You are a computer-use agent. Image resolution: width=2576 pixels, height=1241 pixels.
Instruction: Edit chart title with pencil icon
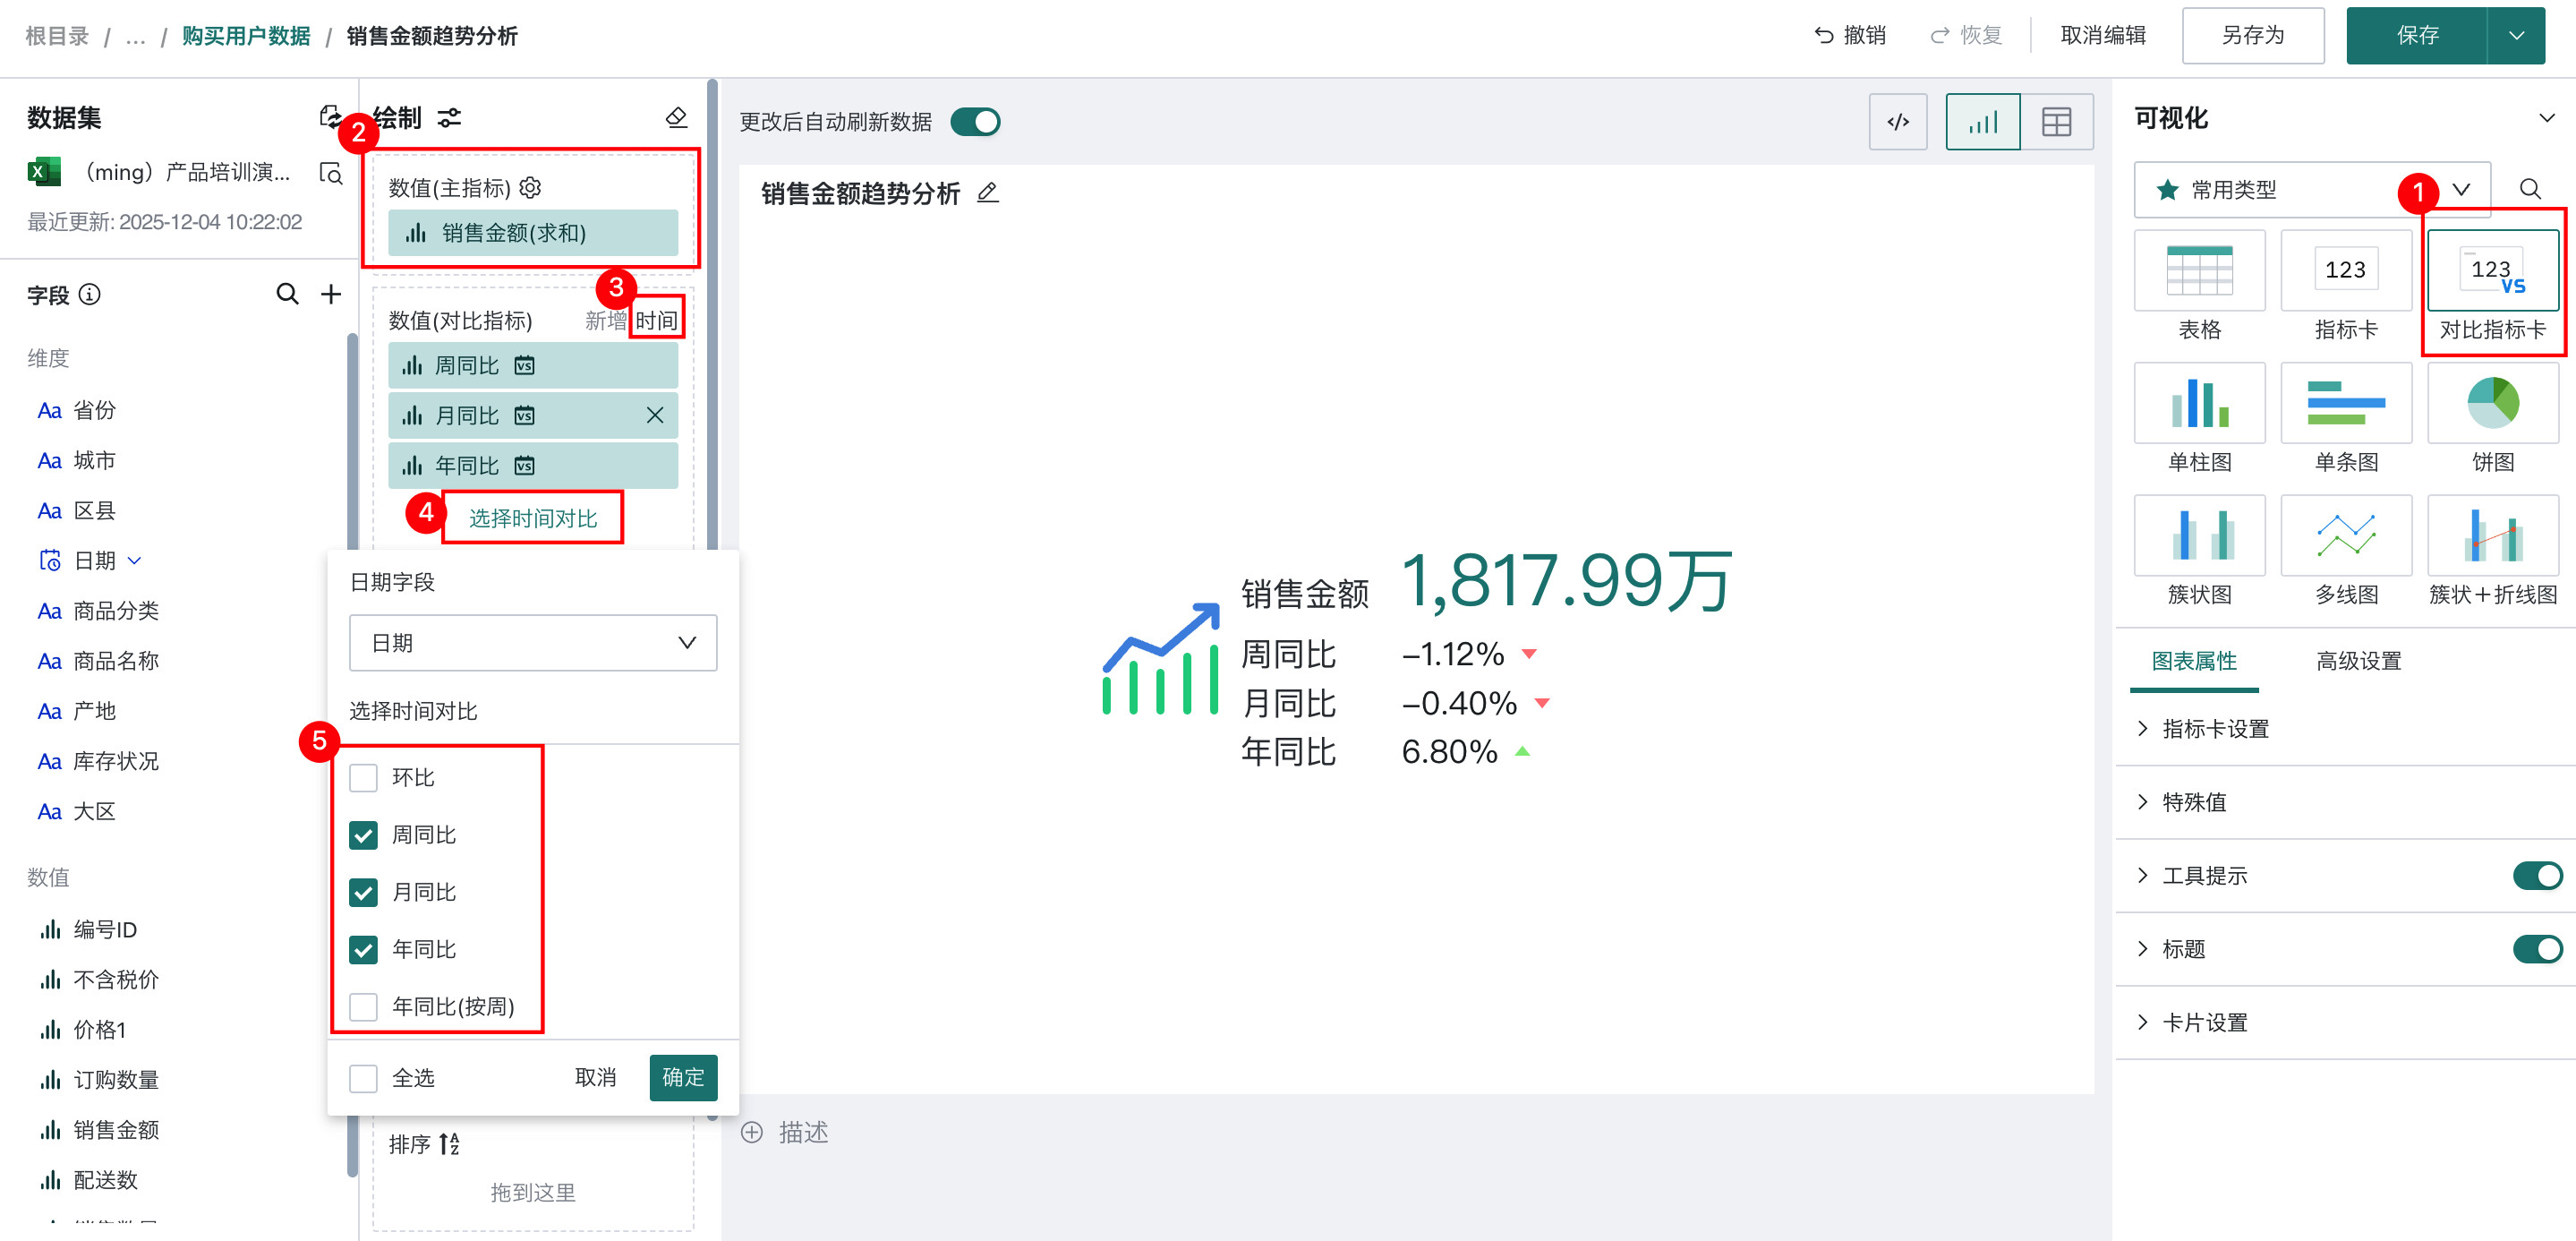coord(987,192)
